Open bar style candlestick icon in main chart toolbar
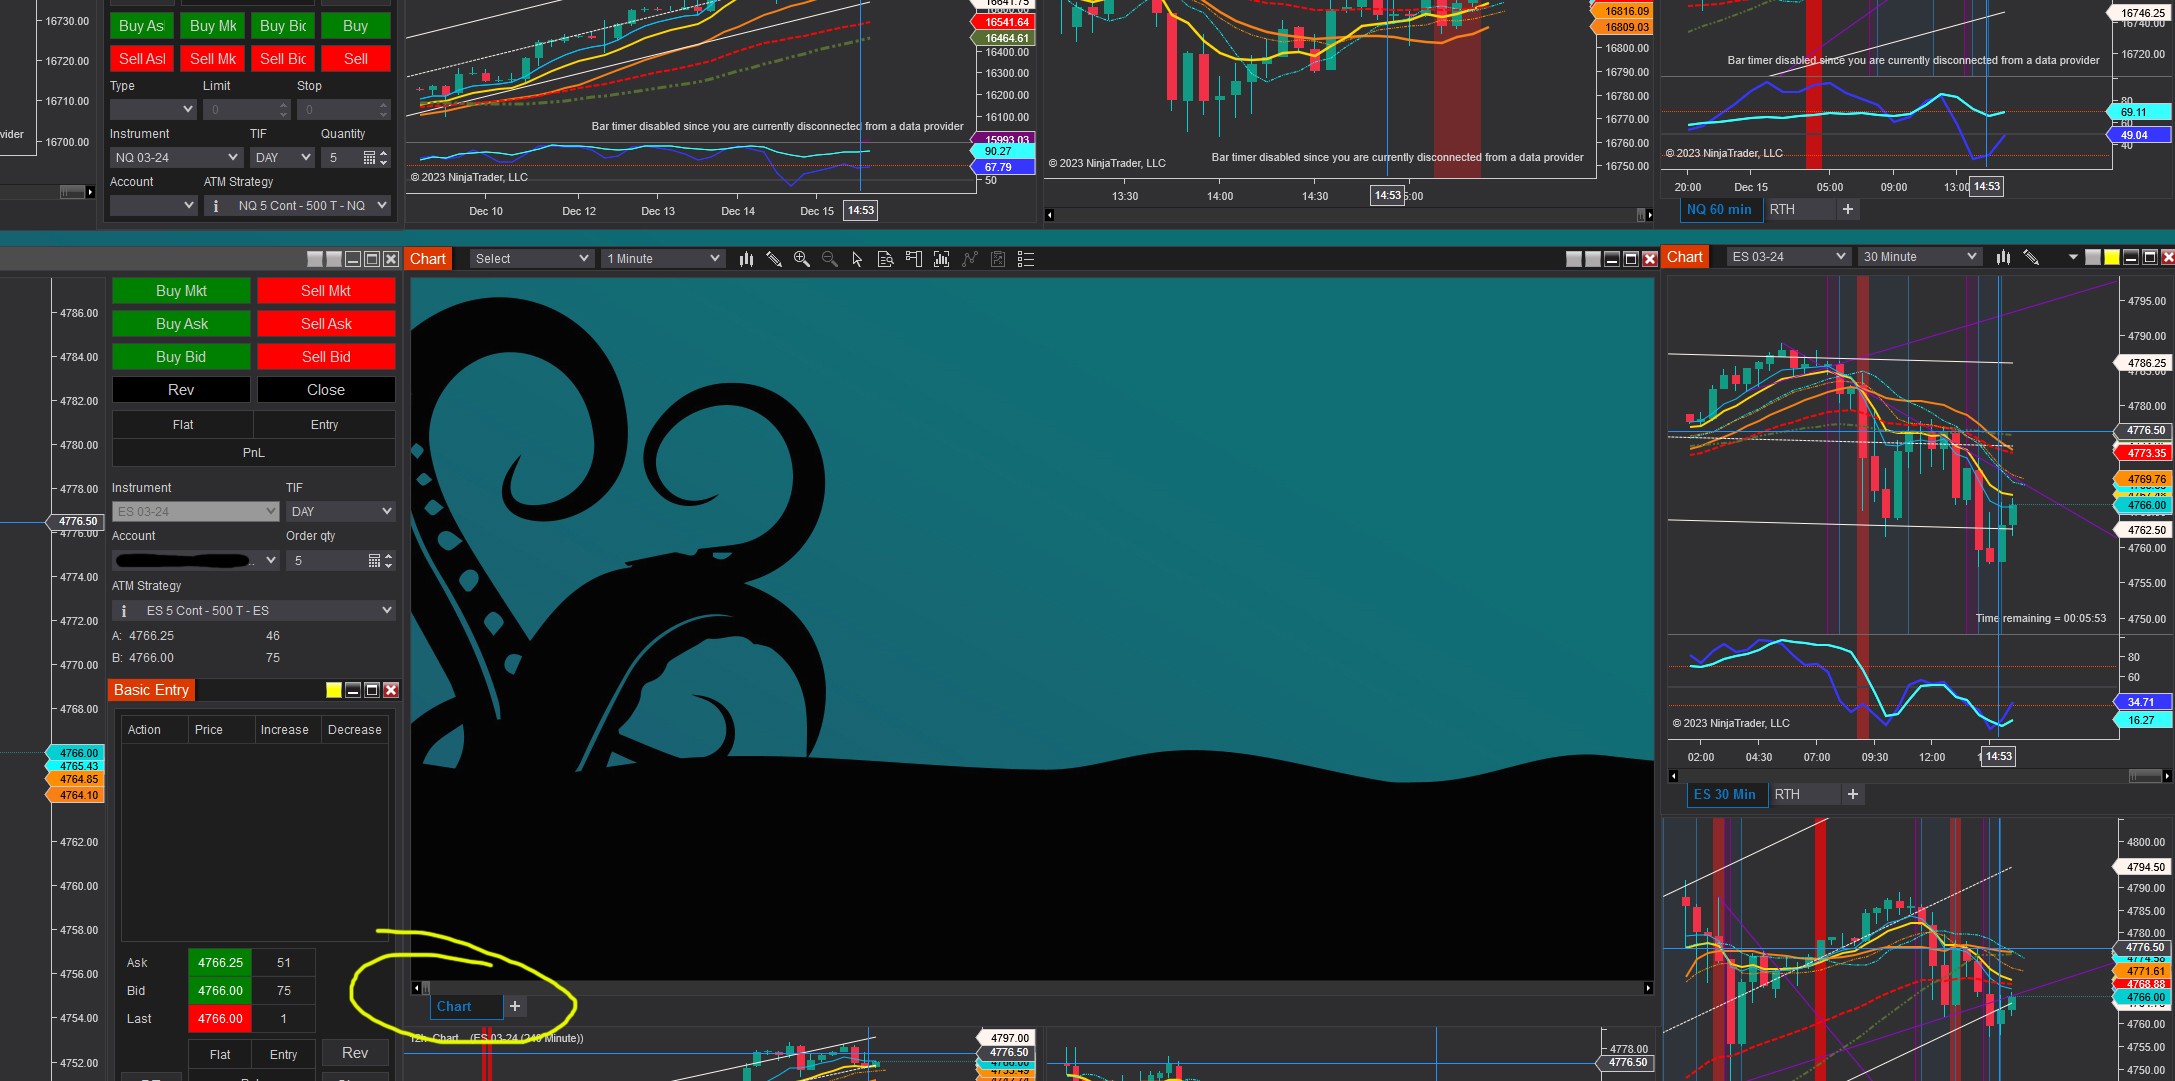This screenshot has width=2175, height=1081. [746, 259]
